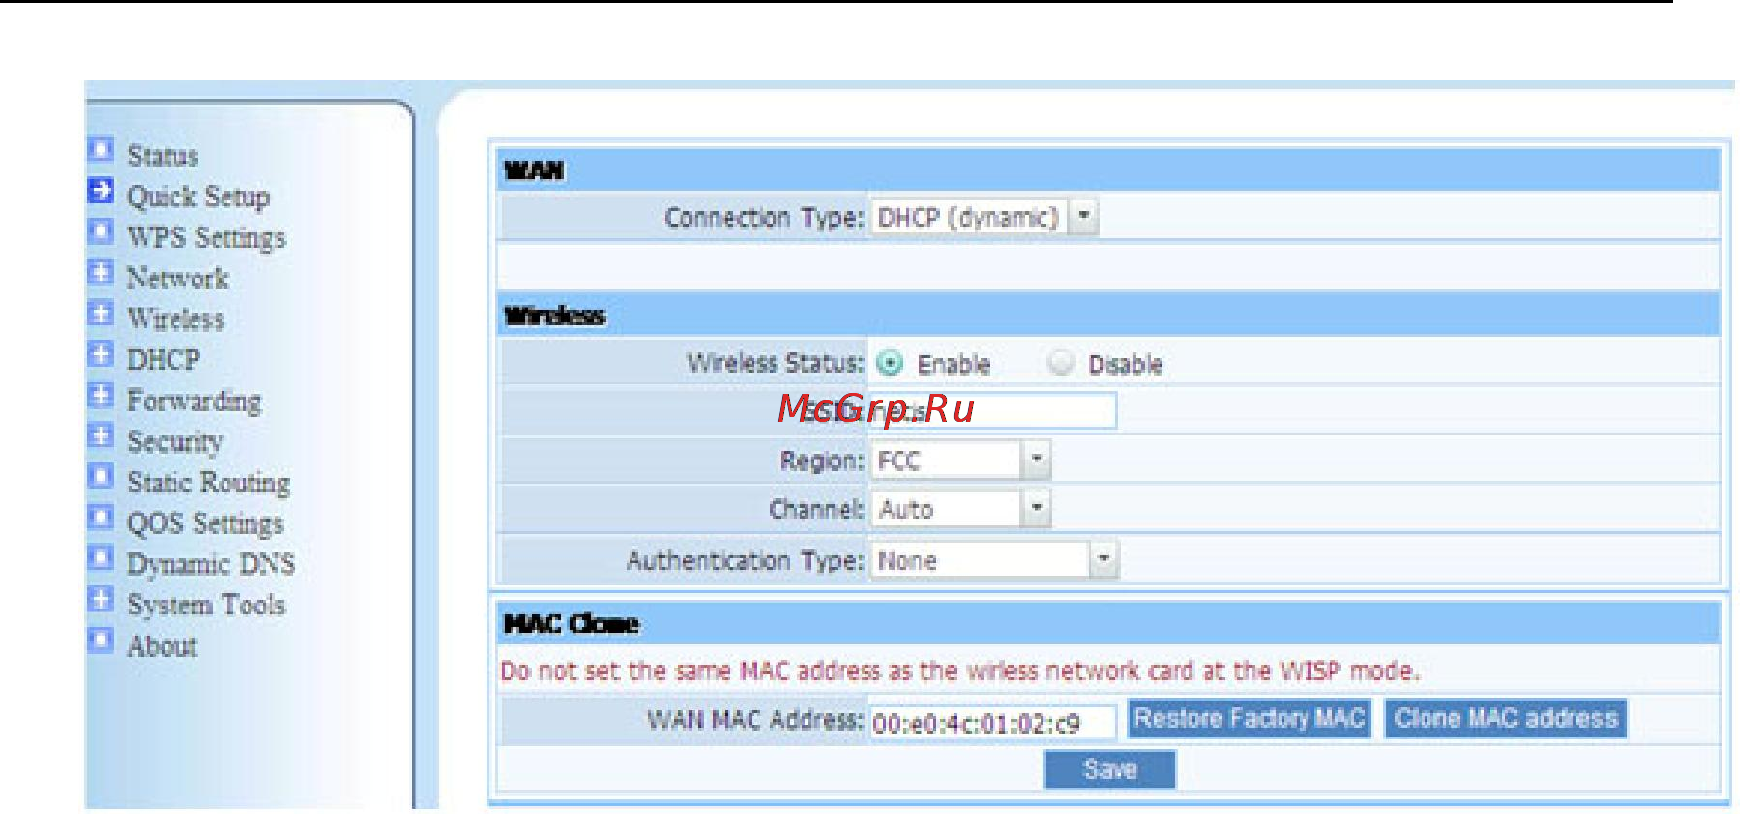Expand Security using its plus icon
This screenshot has width=1740, height=814.
click(x=100, y=435)
